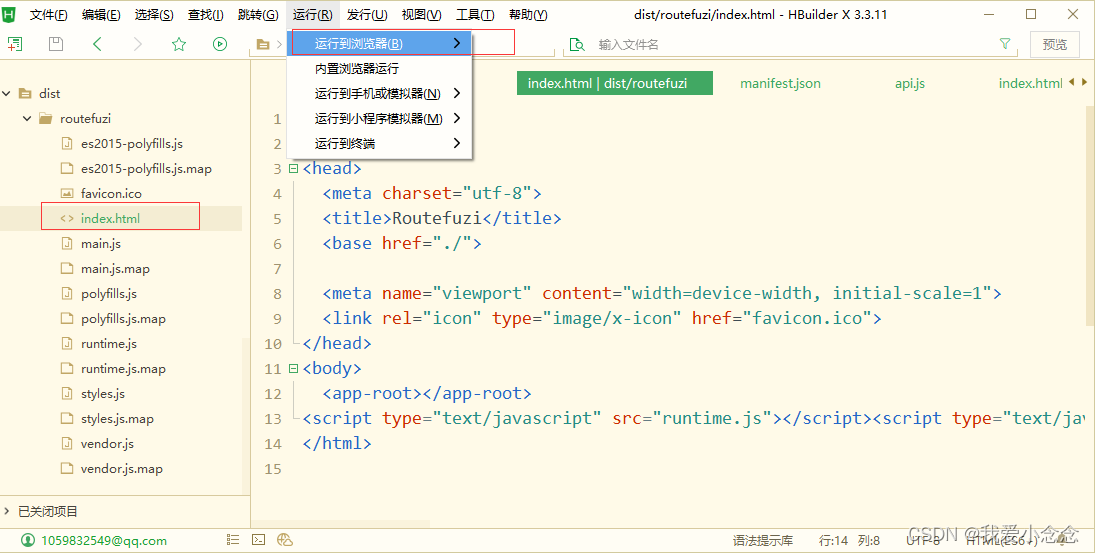
Task: Select styles.js.map in file tree
Action: coord(117,419)
